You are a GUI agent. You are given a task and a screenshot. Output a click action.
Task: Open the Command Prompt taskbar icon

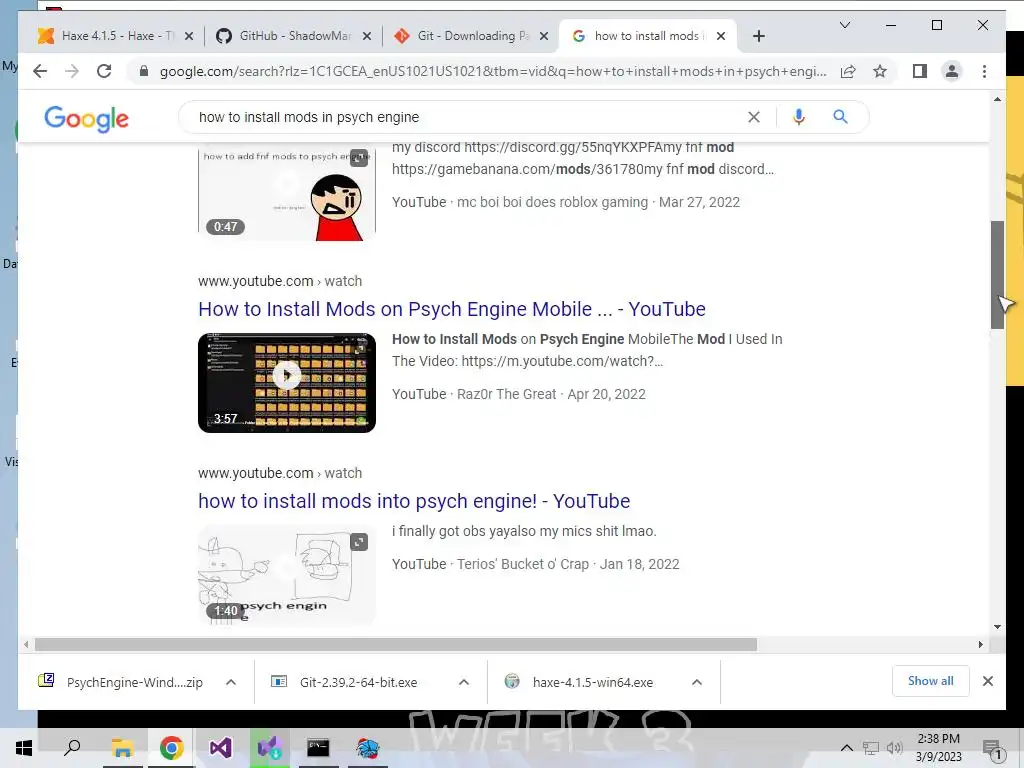[x=318, y=748]
